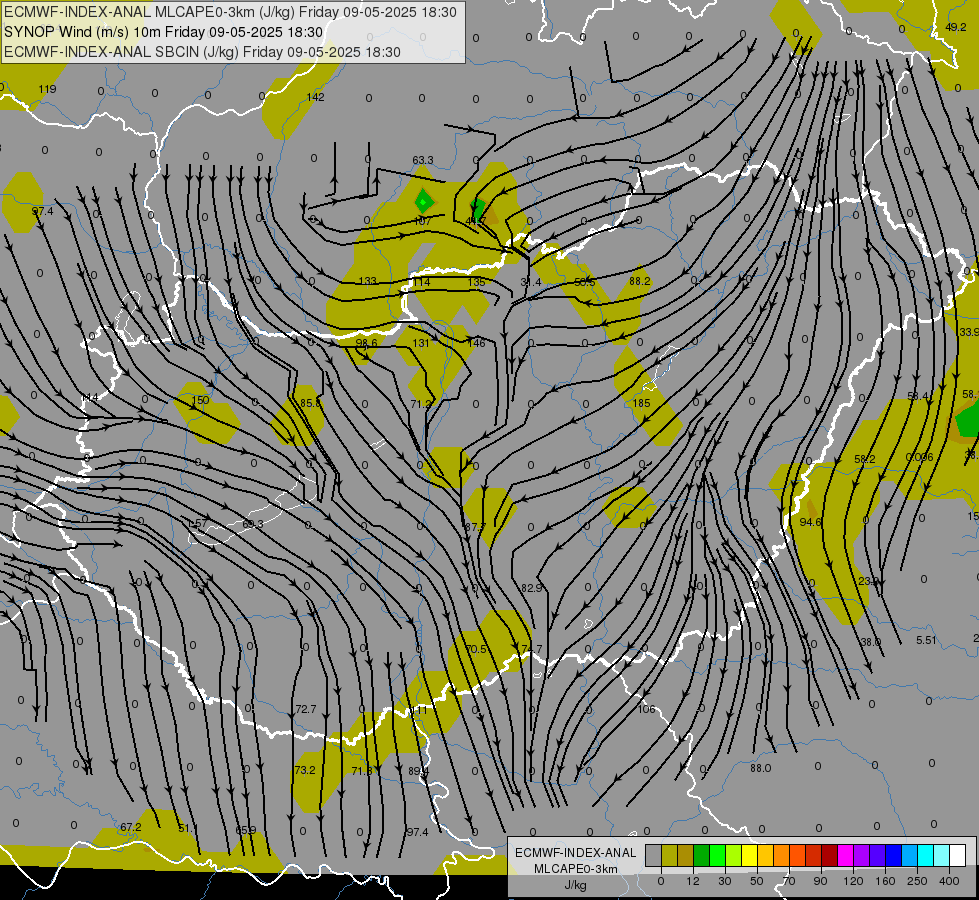Choose the pure yellow legend swatch
This screenshot has height=900, width=979.
749,855
